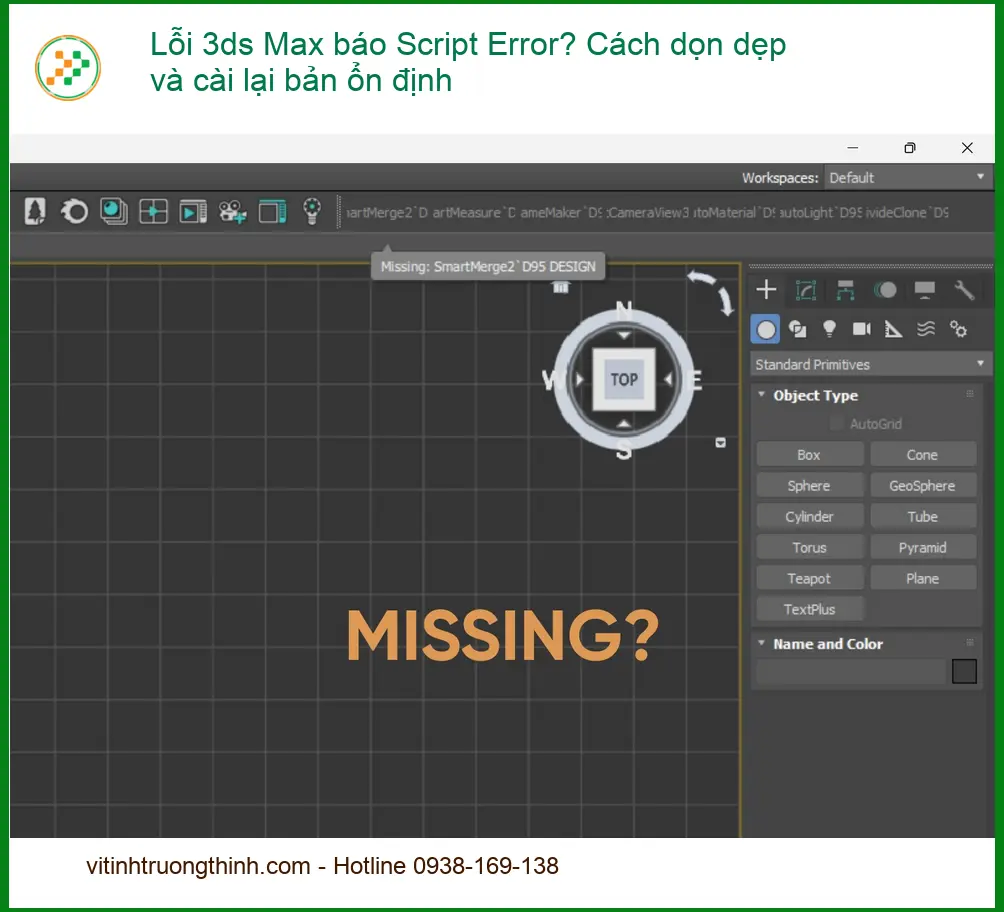Select the Cameras category icon
The height and width of the screenshot is (912, 1004).
pos(862,329)
